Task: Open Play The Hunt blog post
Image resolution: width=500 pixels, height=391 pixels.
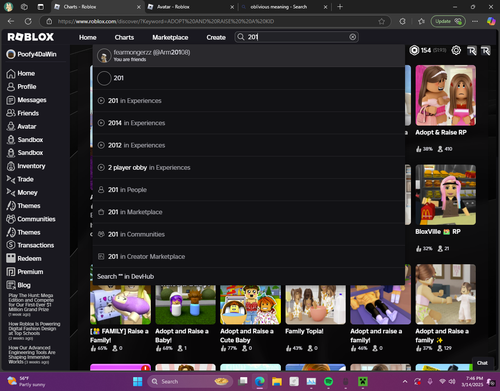Action: tap(31, 305)
